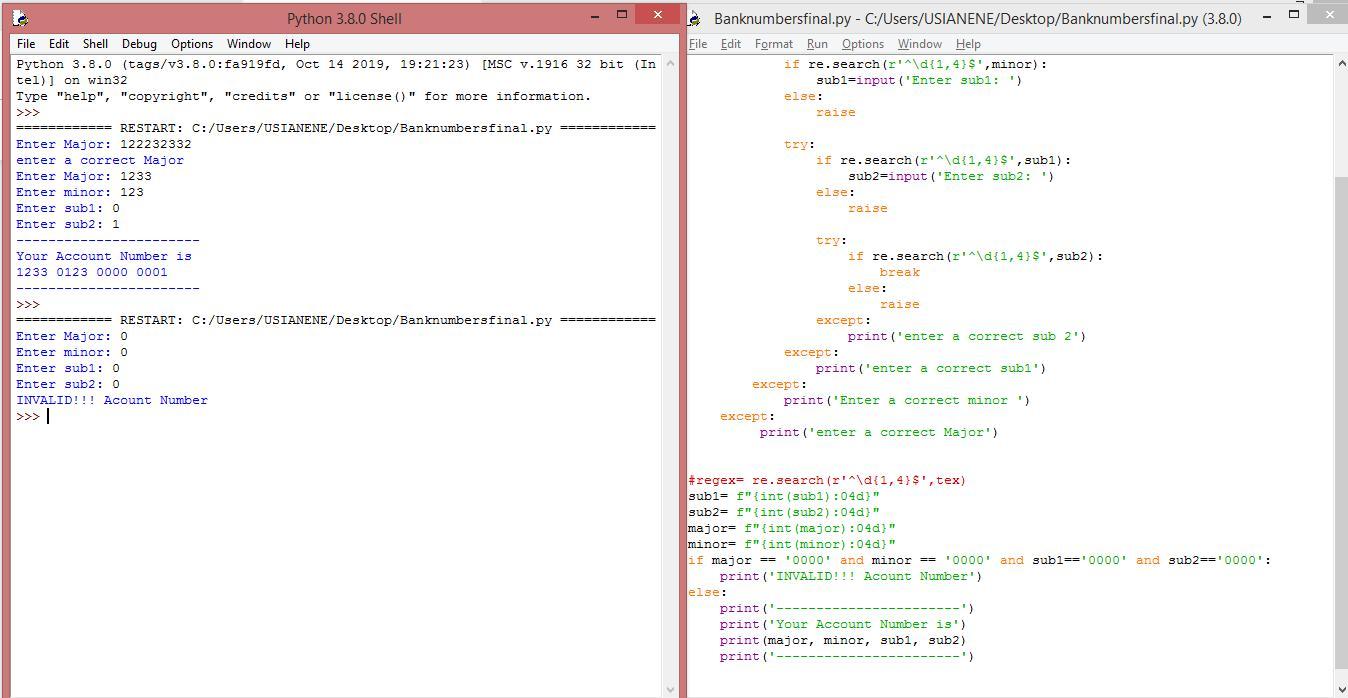
Task: Minimize the Banknumbersfinal.py editor window
Action: tap(1268, 16)
